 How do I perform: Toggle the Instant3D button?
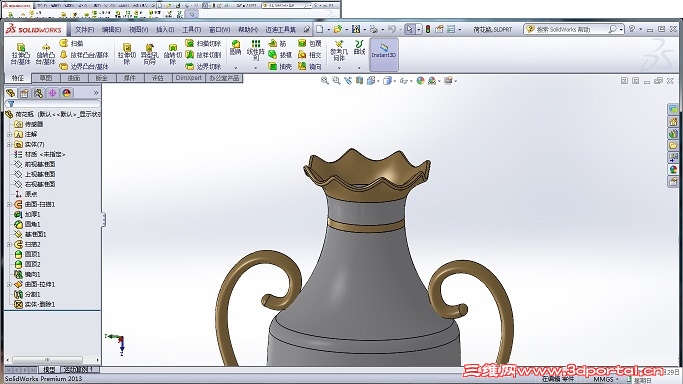click(384, 54)
